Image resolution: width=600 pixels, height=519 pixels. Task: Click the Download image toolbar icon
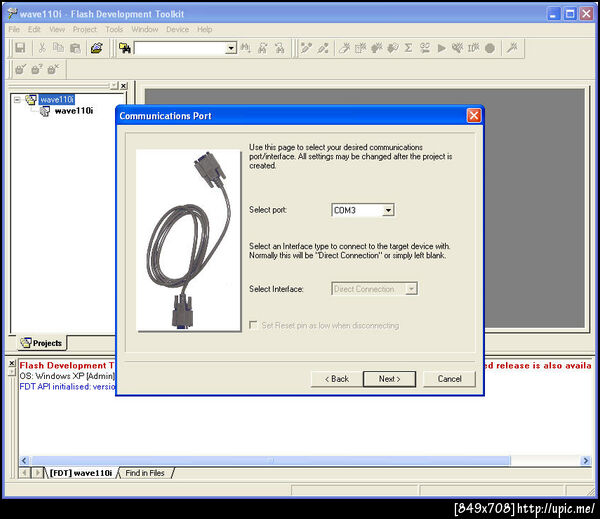pyautogui.click(x=393, y=48)
